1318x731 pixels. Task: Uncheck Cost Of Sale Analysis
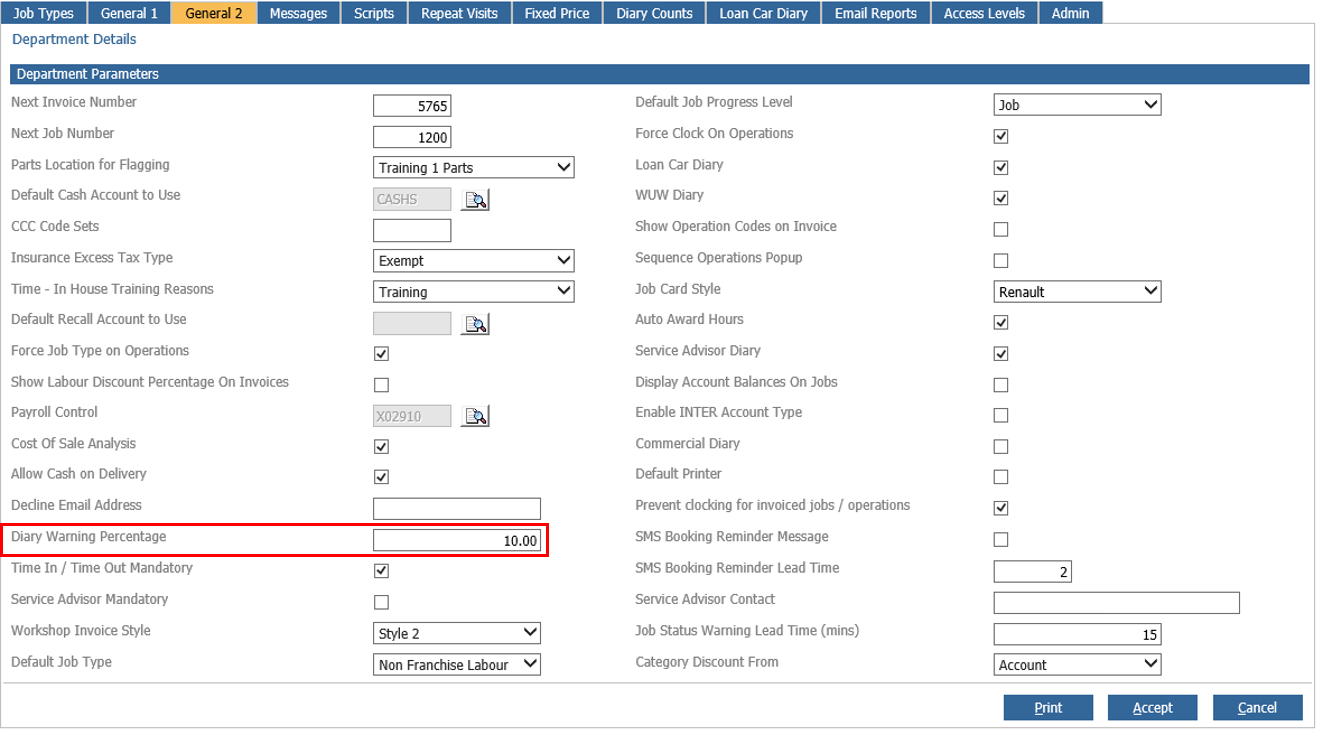point(381,446)
